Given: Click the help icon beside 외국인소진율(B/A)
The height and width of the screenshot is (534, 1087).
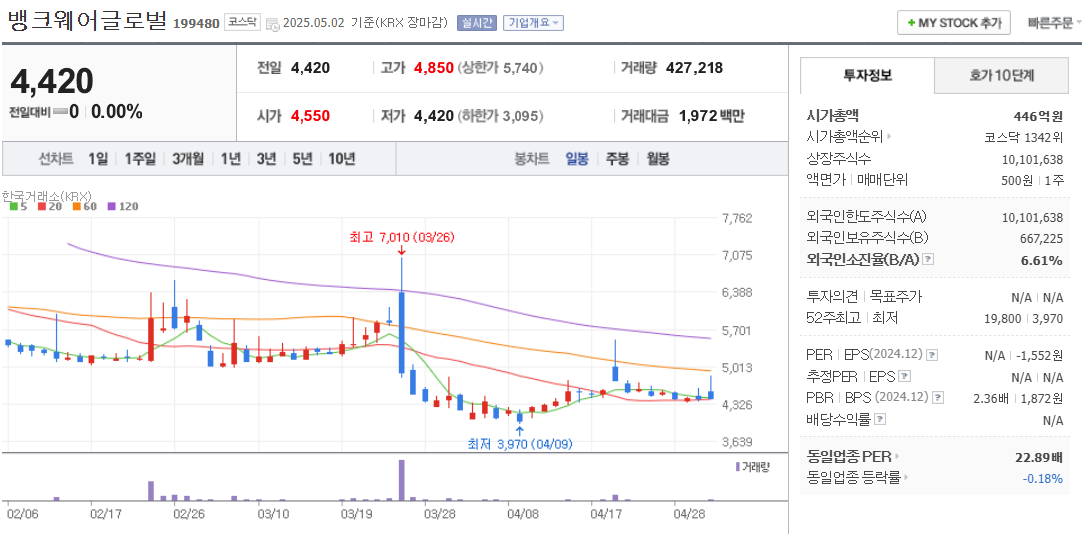Looking at the screenshot, I should (x=929, y=259).
